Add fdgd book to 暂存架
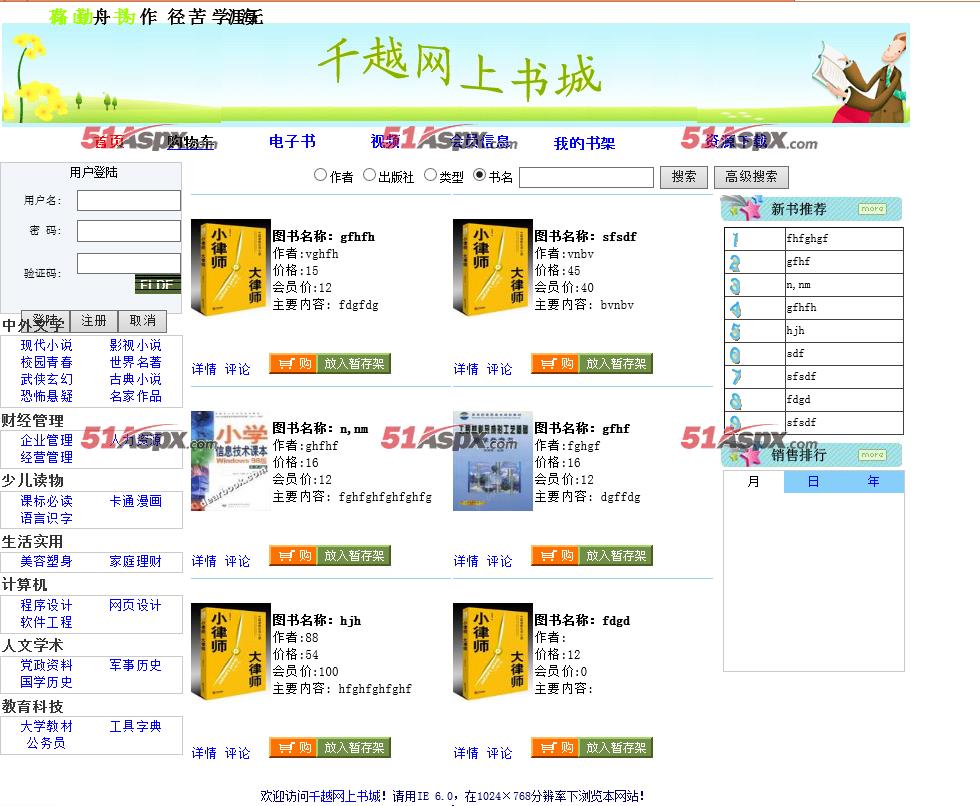Screen dimensions: 980x806 pos(616,747)
